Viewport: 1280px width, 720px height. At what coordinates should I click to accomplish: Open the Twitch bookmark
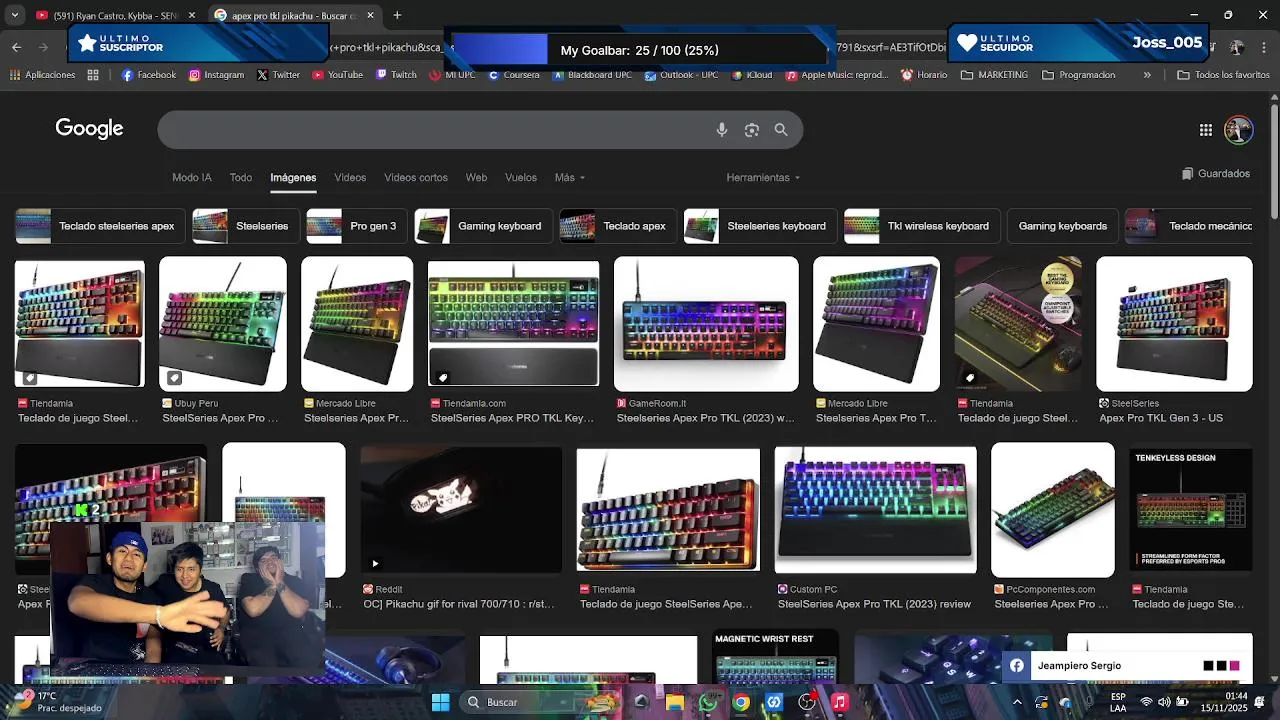[x=396, y=75]
